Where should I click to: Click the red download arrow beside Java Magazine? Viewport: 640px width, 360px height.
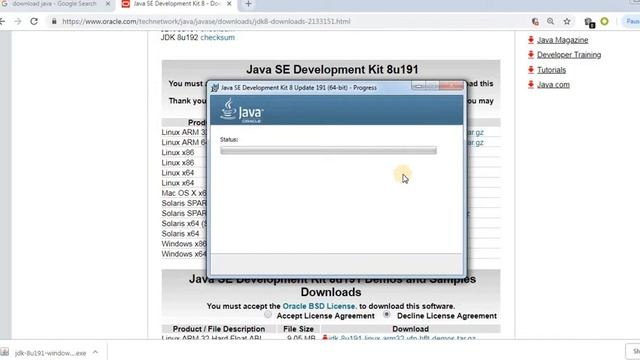[531, 40]
